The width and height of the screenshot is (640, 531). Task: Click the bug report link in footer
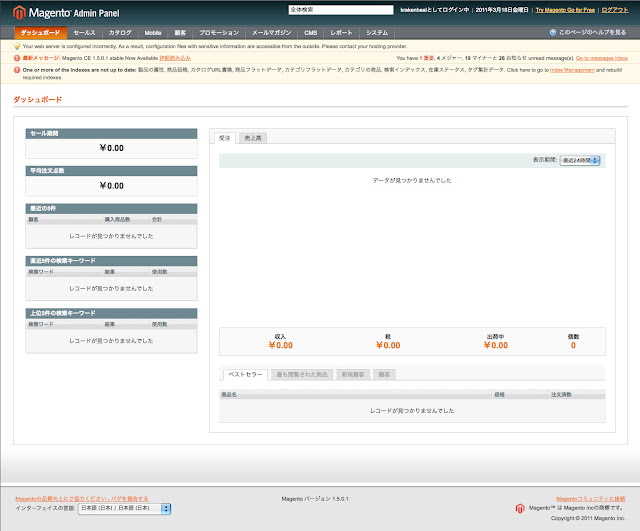(82, 499)
